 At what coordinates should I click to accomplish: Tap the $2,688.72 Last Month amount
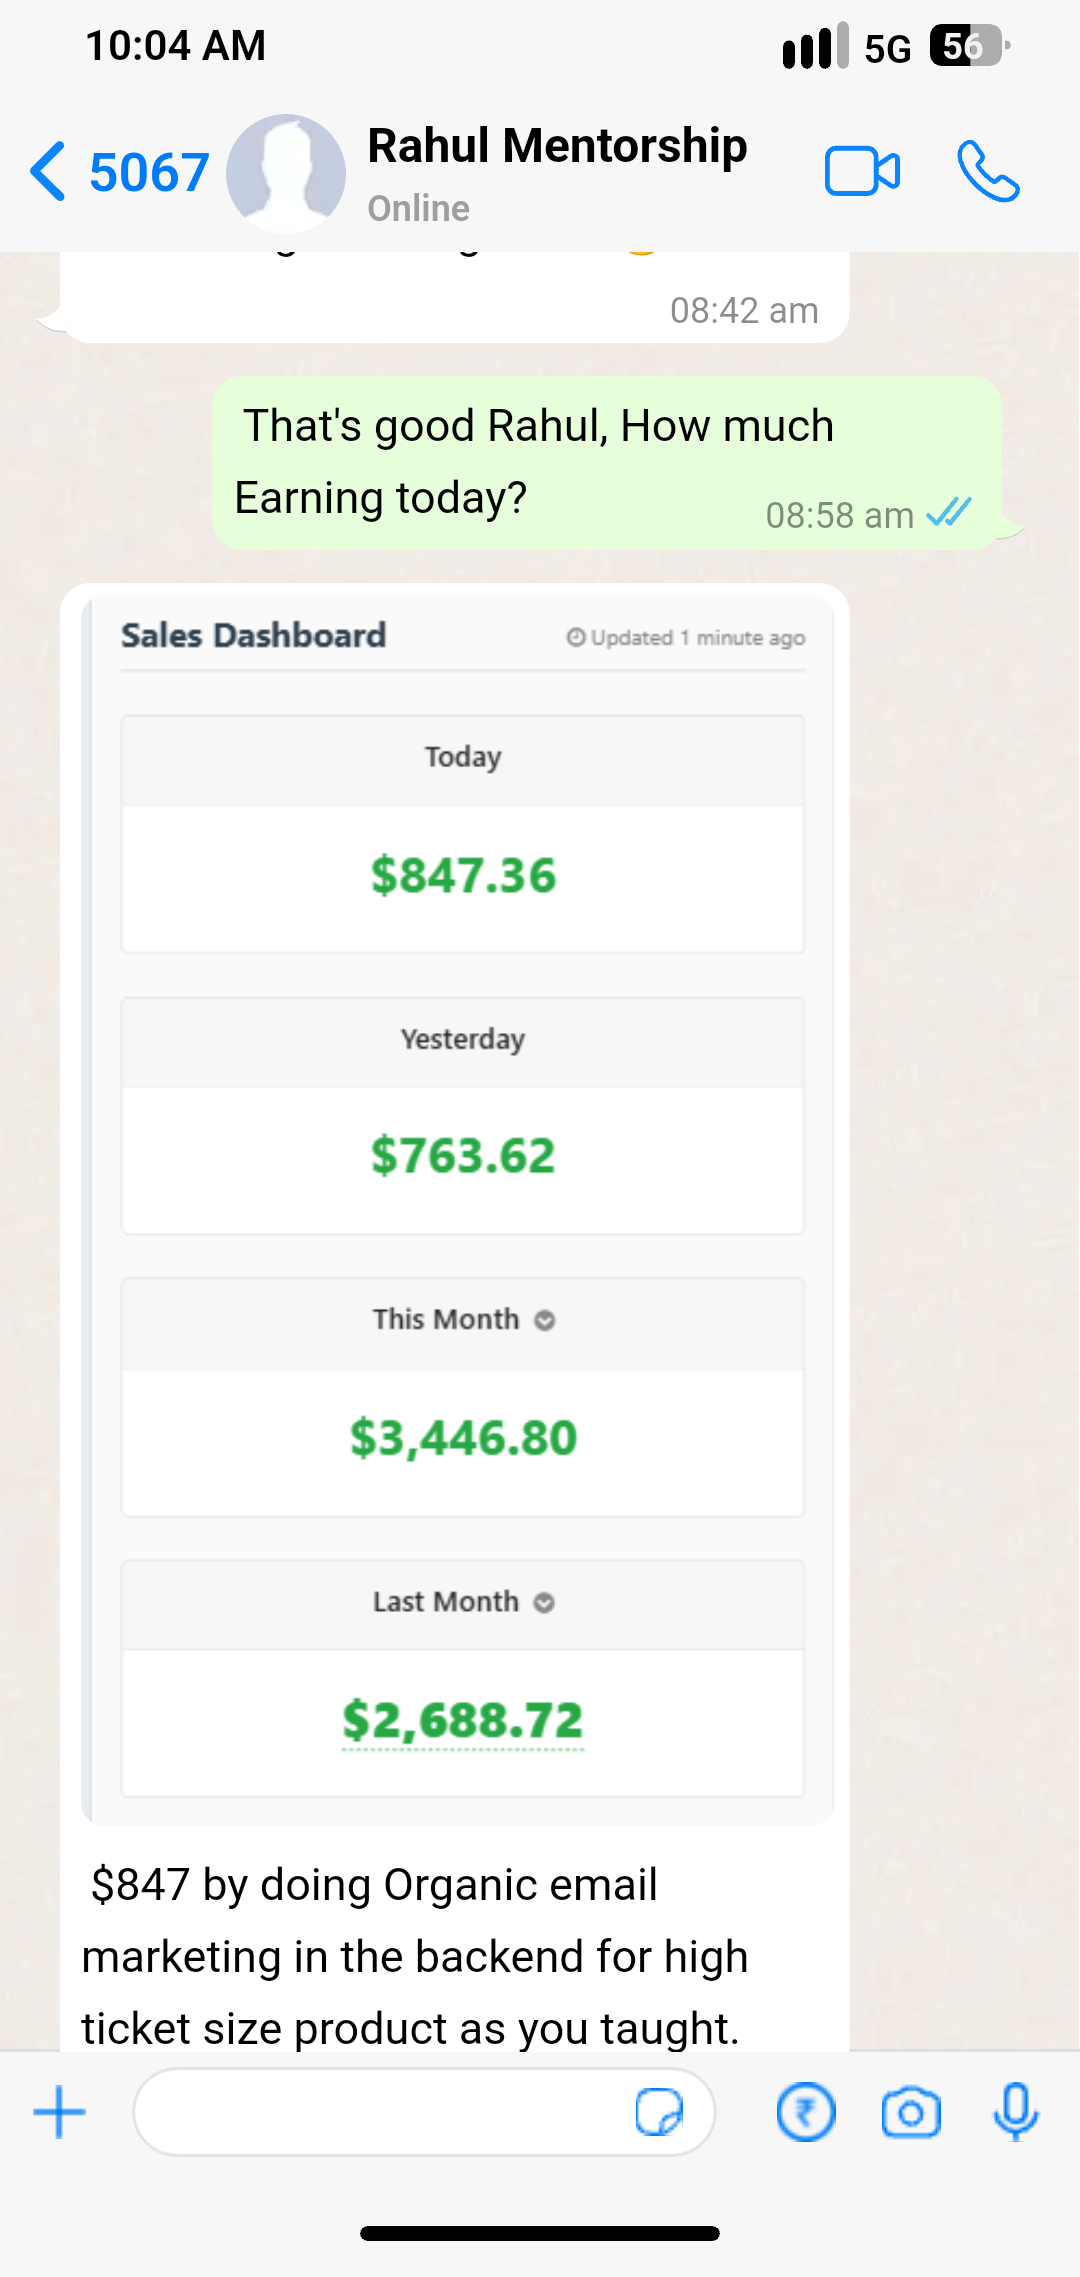click(463, 1721)
